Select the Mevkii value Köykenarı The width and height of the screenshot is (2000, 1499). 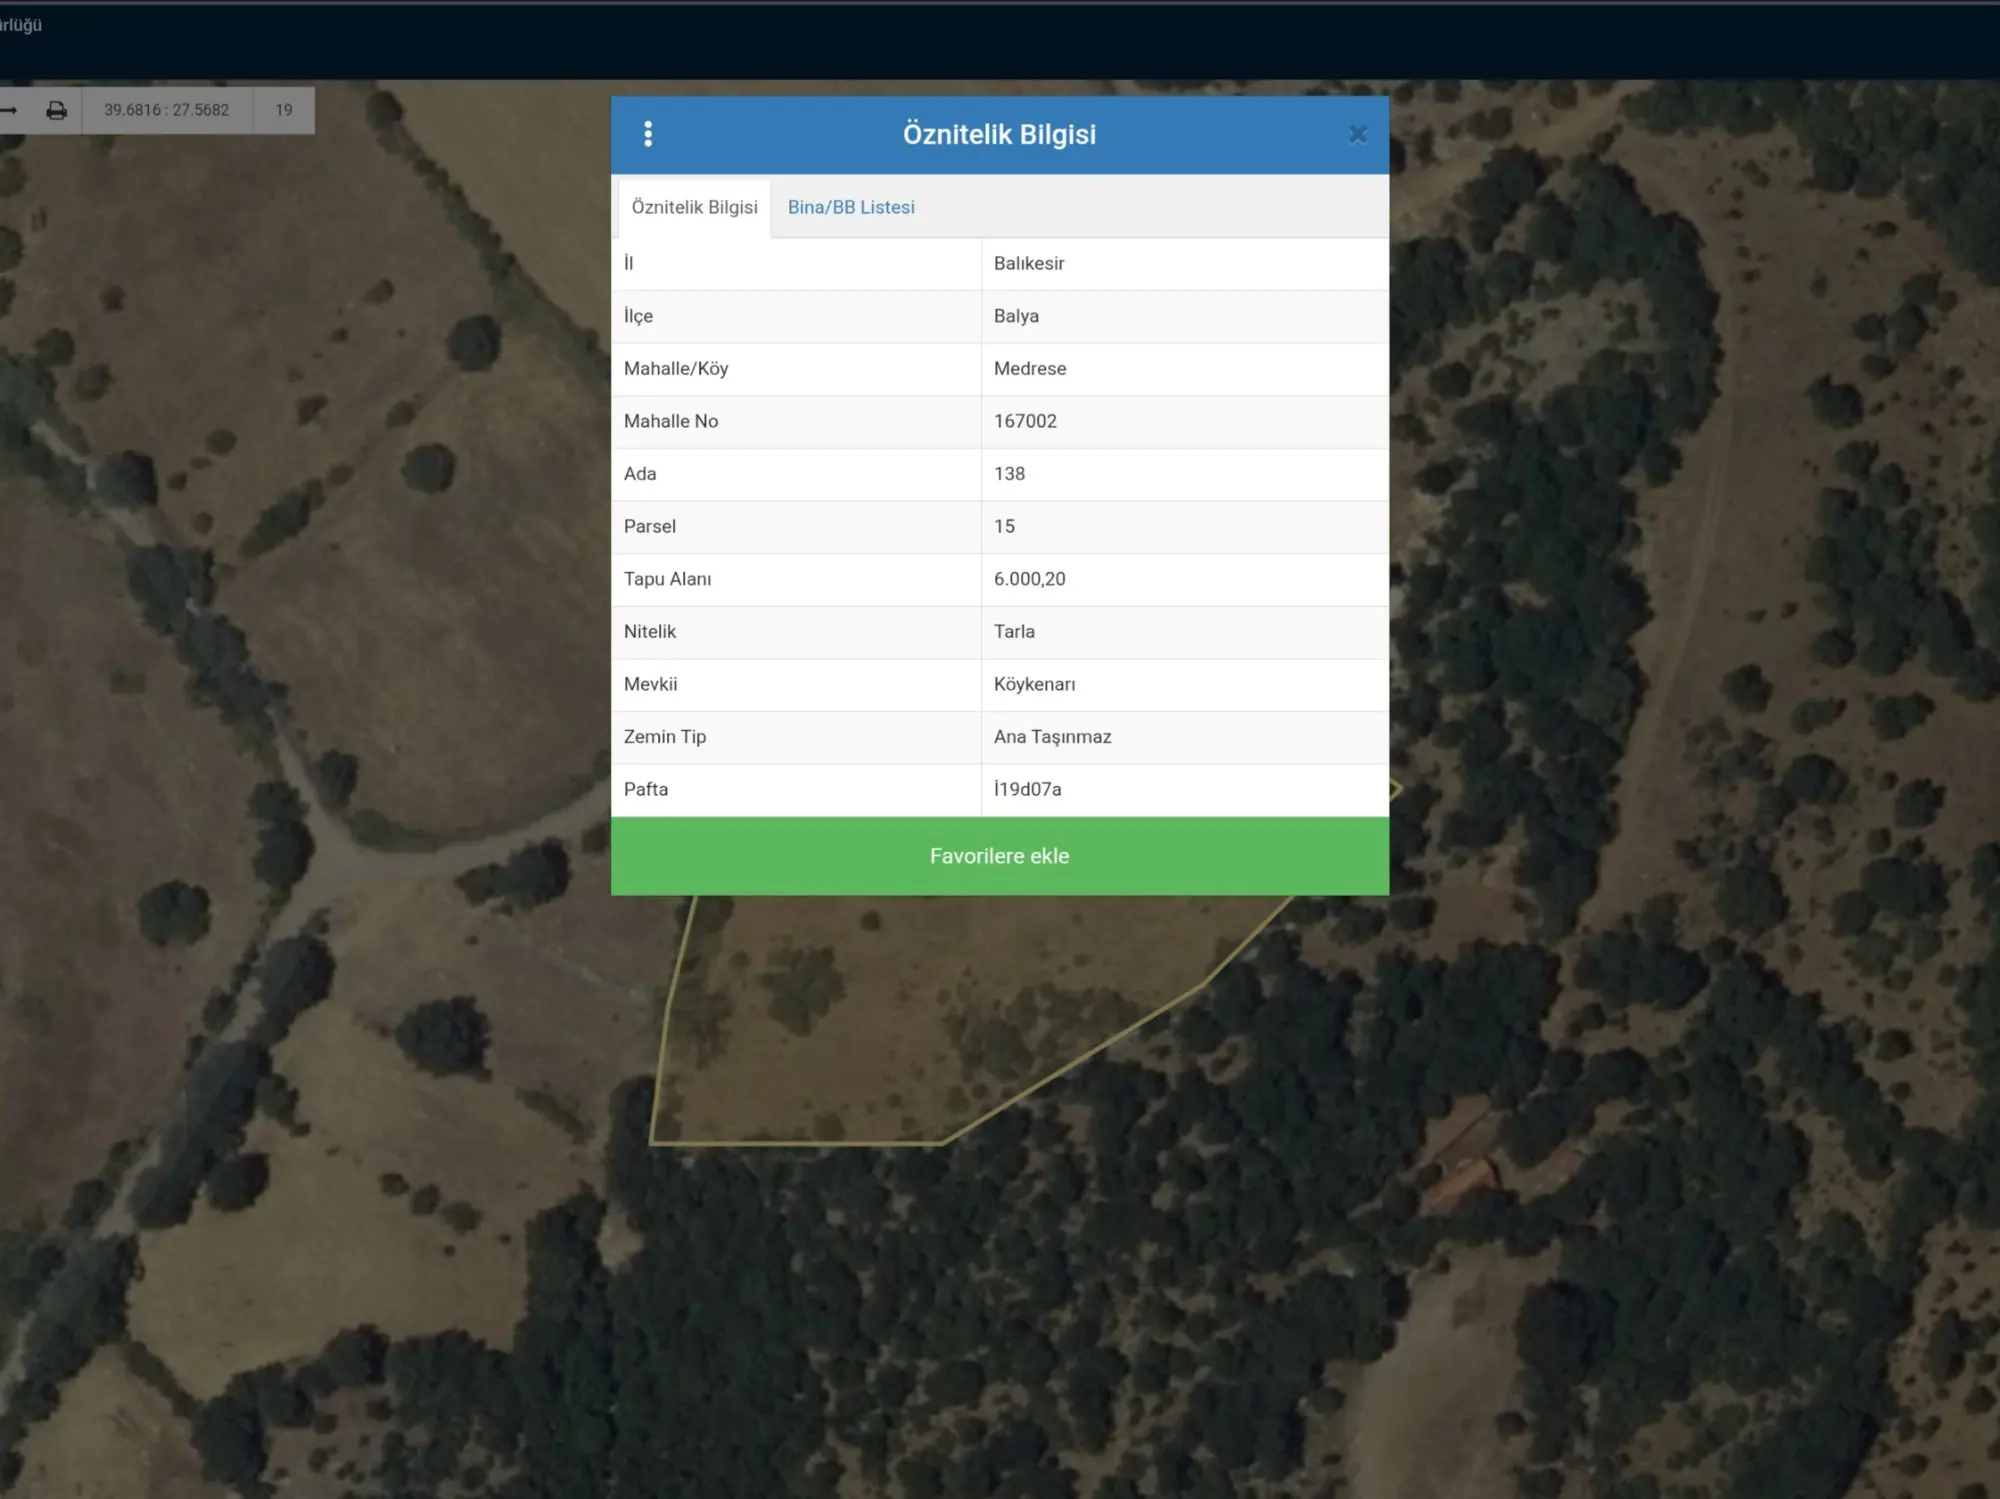click(x=1034, y=684)
